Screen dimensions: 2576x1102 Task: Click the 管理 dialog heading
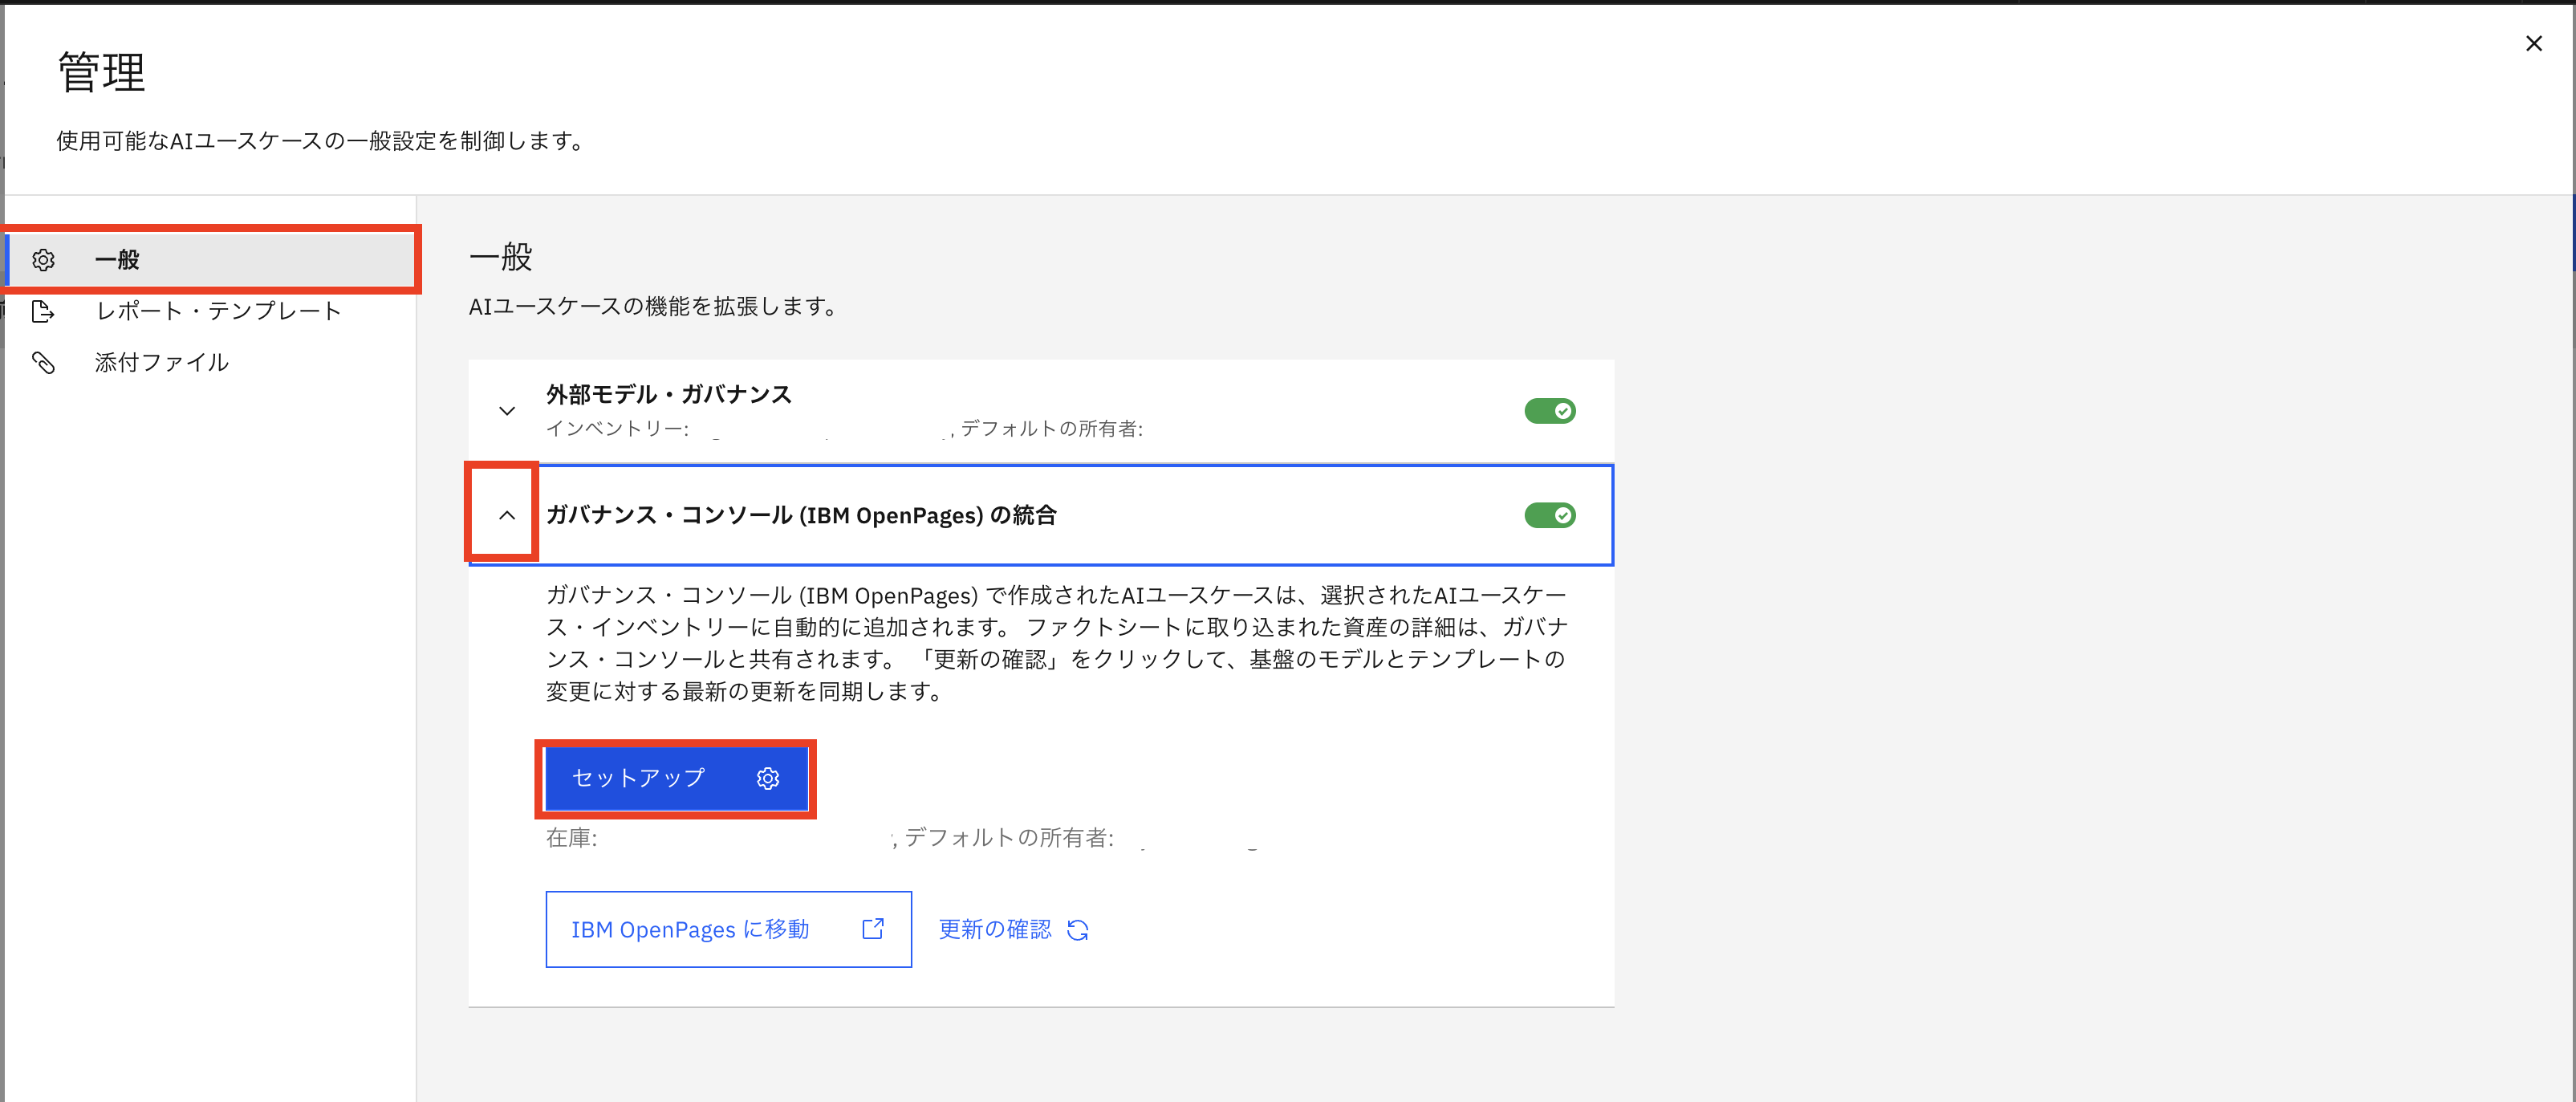point(101,72)
